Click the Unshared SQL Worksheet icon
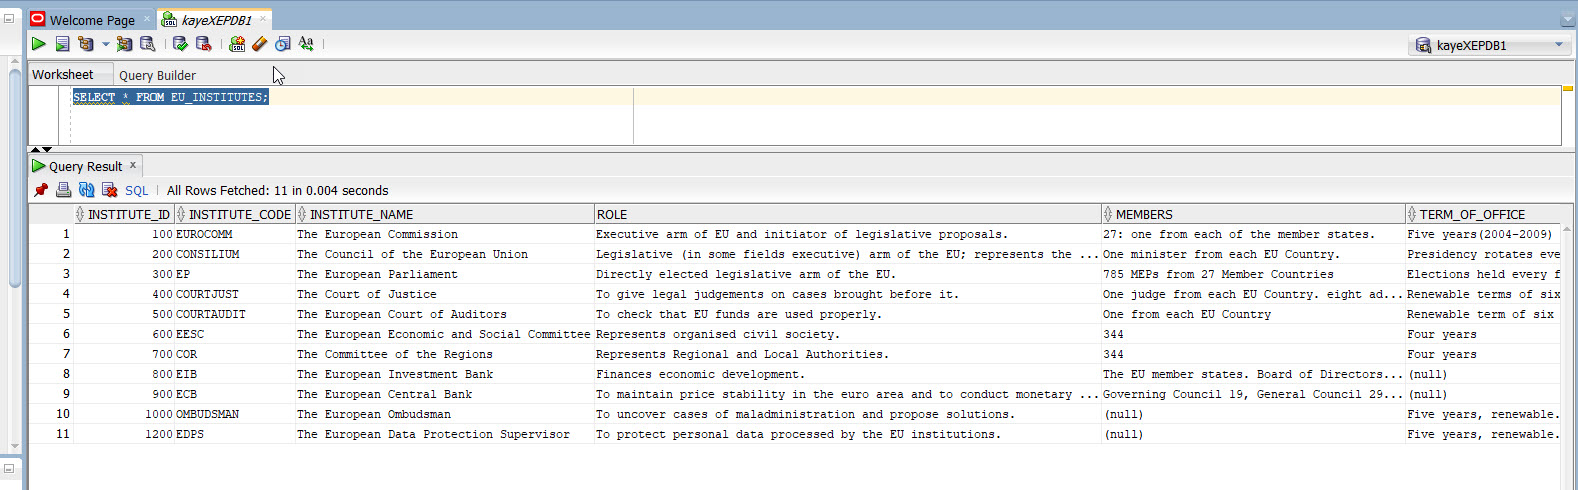 pyautogui.click(x=237, y=44)
